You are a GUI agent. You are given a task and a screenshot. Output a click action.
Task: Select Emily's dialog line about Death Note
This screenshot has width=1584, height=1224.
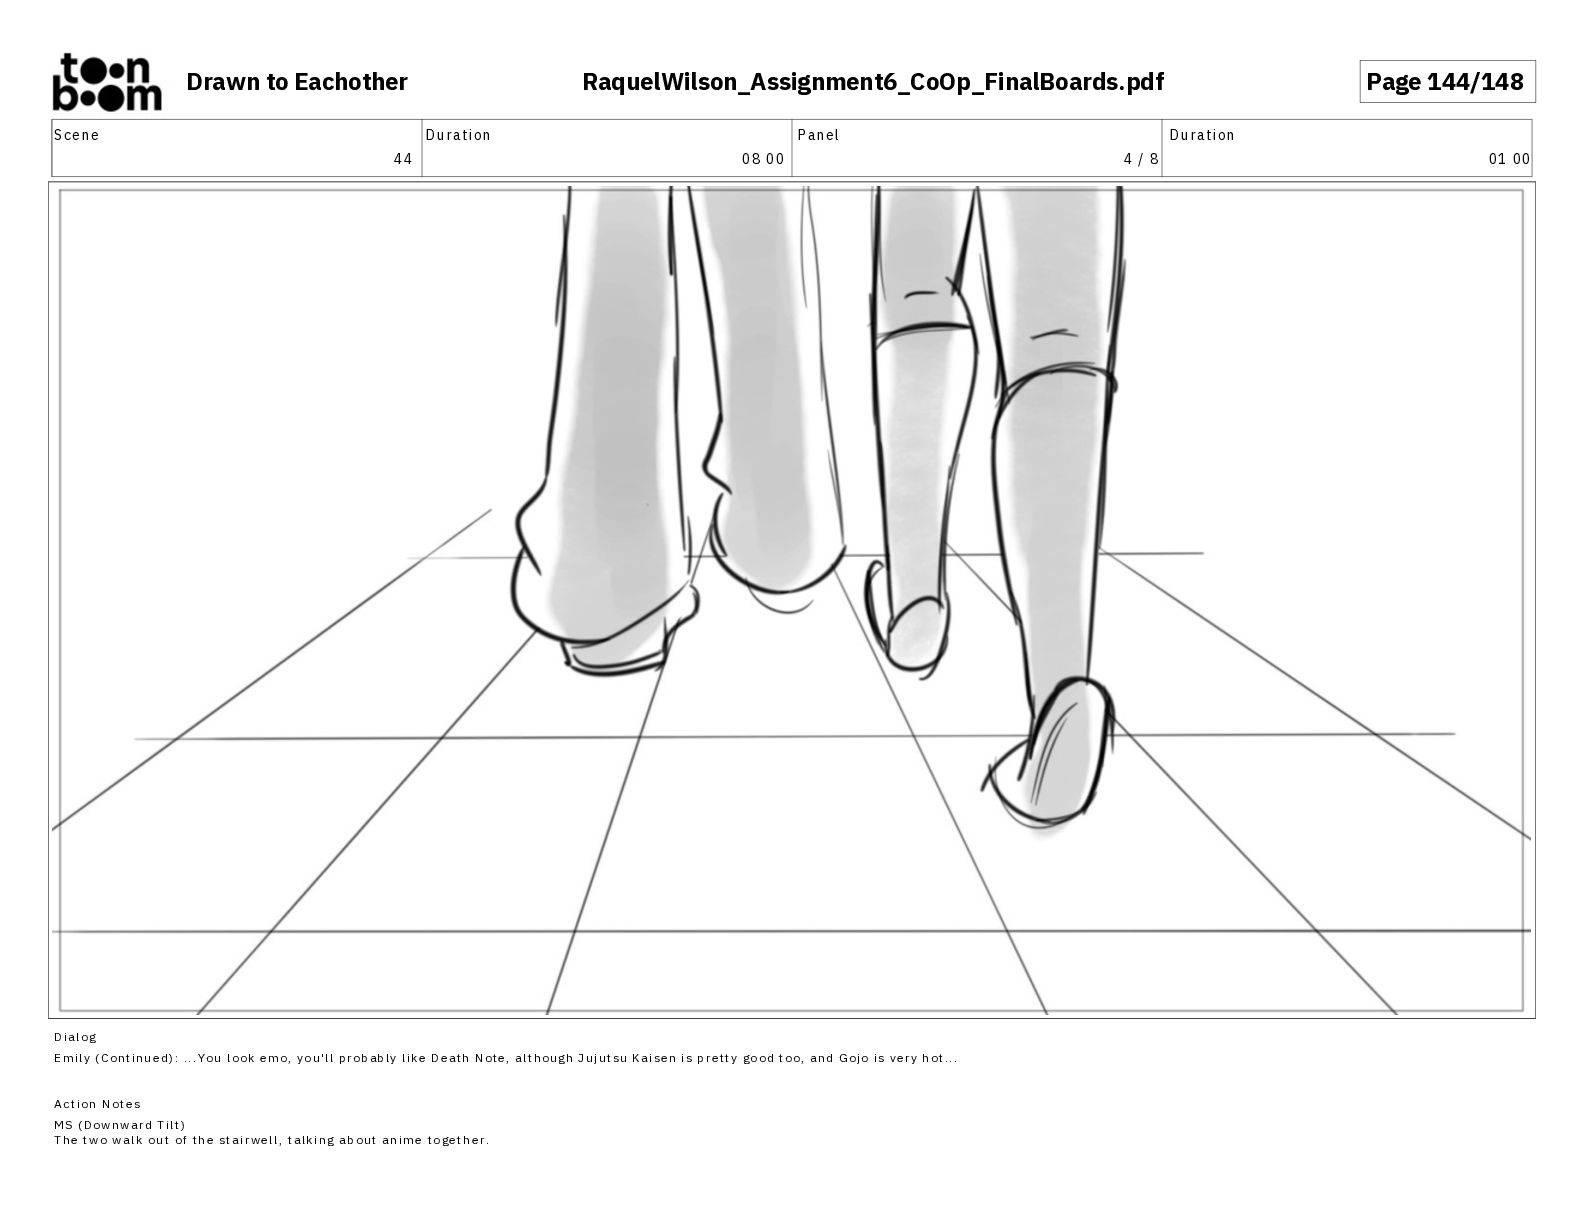(505, 1058)
